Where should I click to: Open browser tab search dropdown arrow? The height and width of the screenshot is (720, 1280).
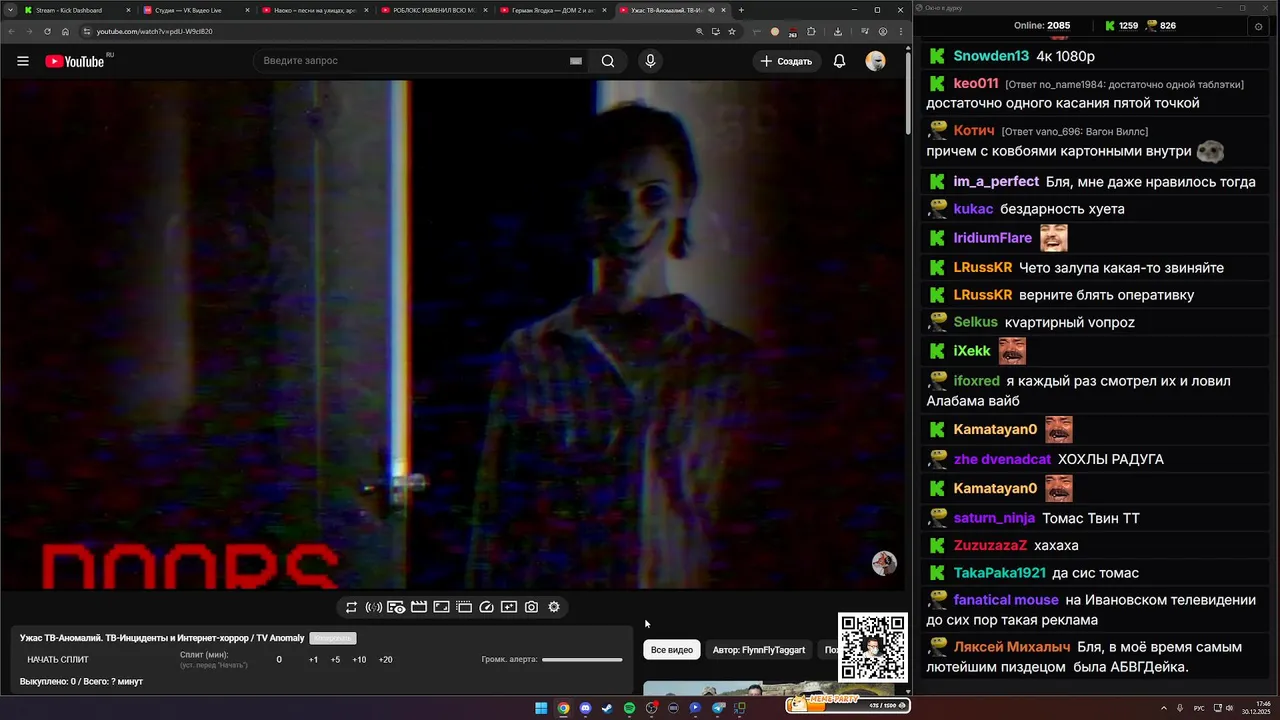pyautogui.click(x=9, y=10)
